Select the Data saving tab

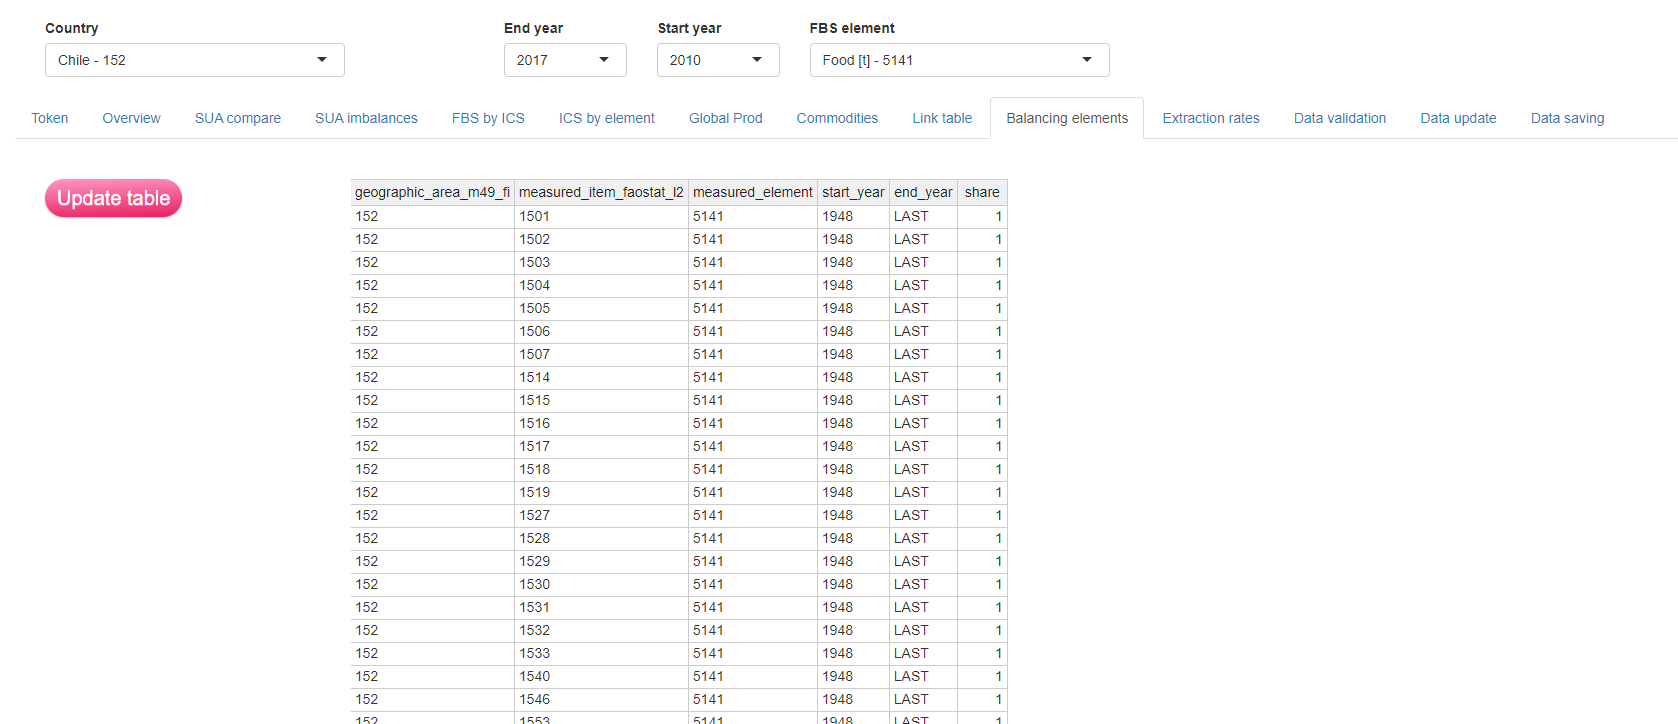click(x=1566, y=118)
